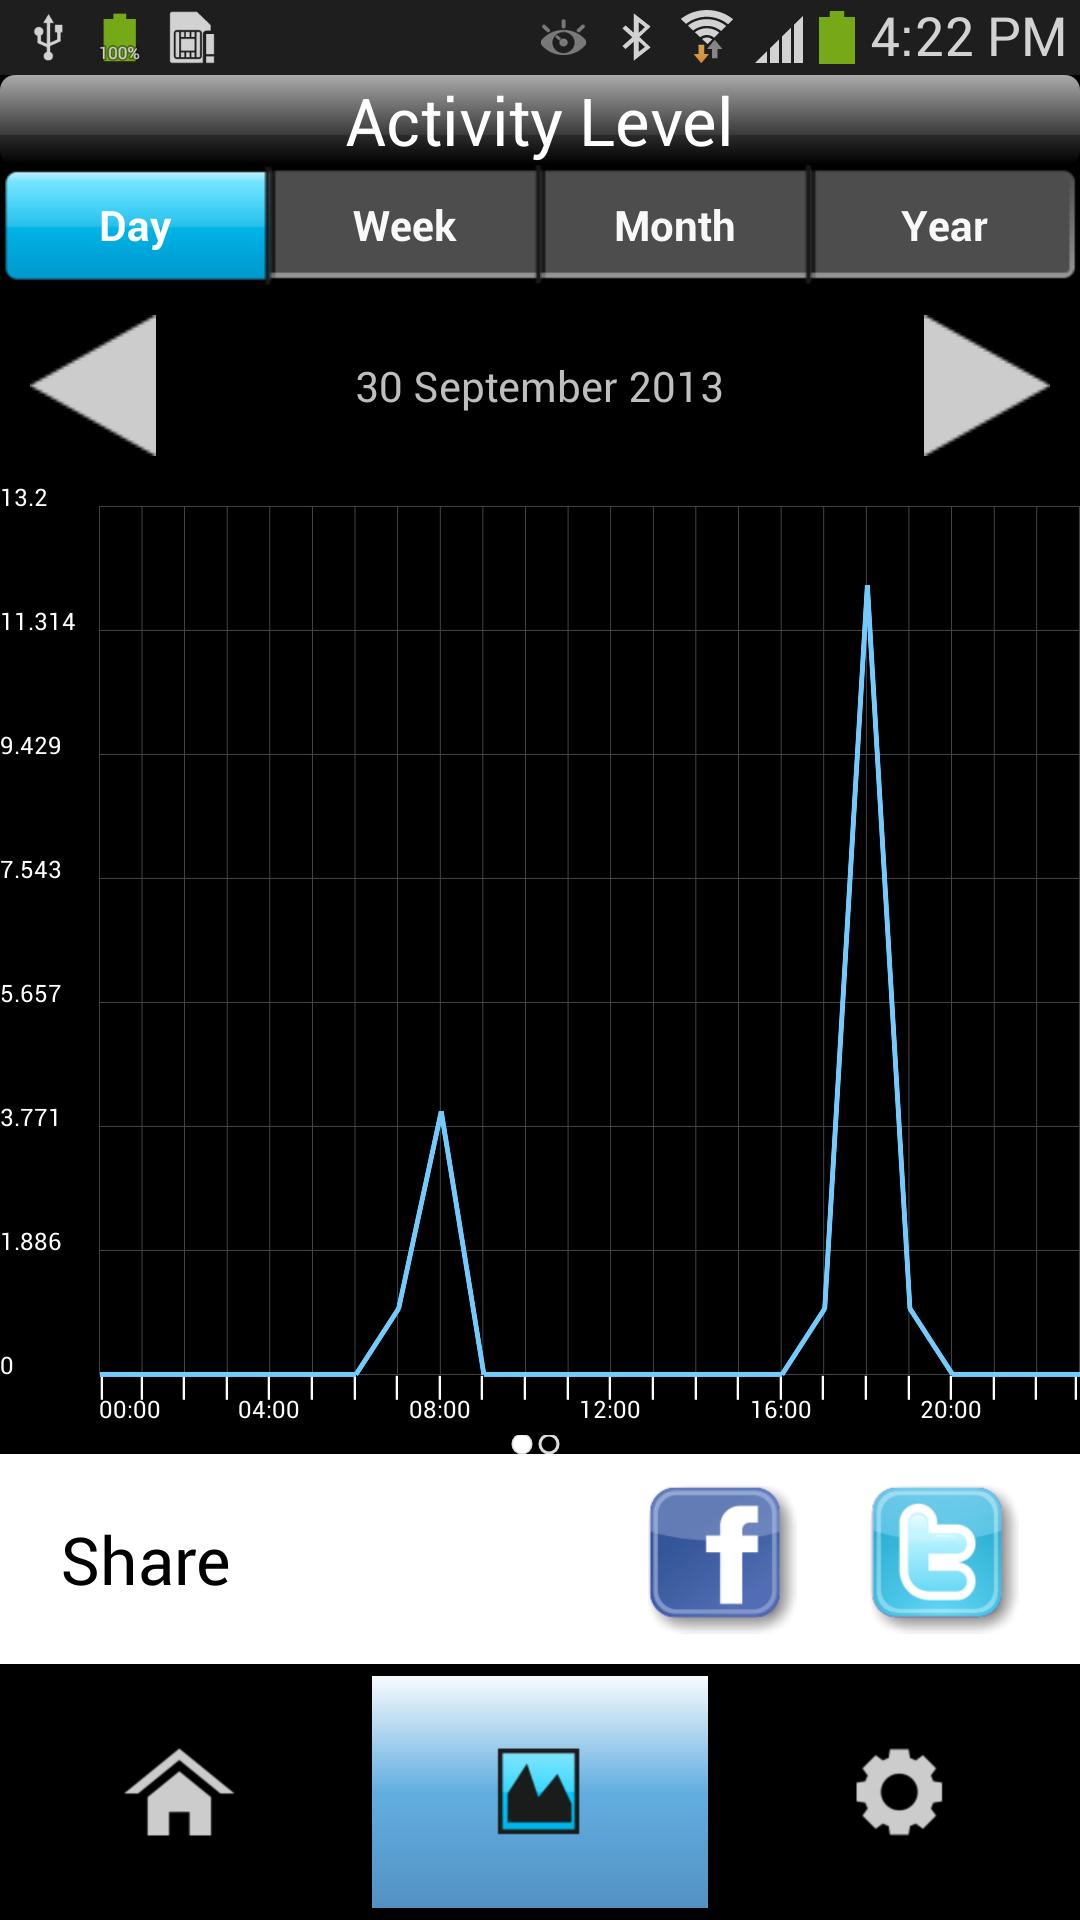Switch to the Day view
This screenshot has width=1080, height=1920.
click(x=136, y=226)
